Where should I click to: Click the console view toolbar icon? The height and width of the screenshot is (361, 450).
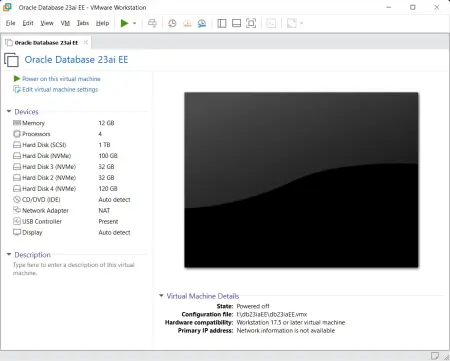pos(271,23)
